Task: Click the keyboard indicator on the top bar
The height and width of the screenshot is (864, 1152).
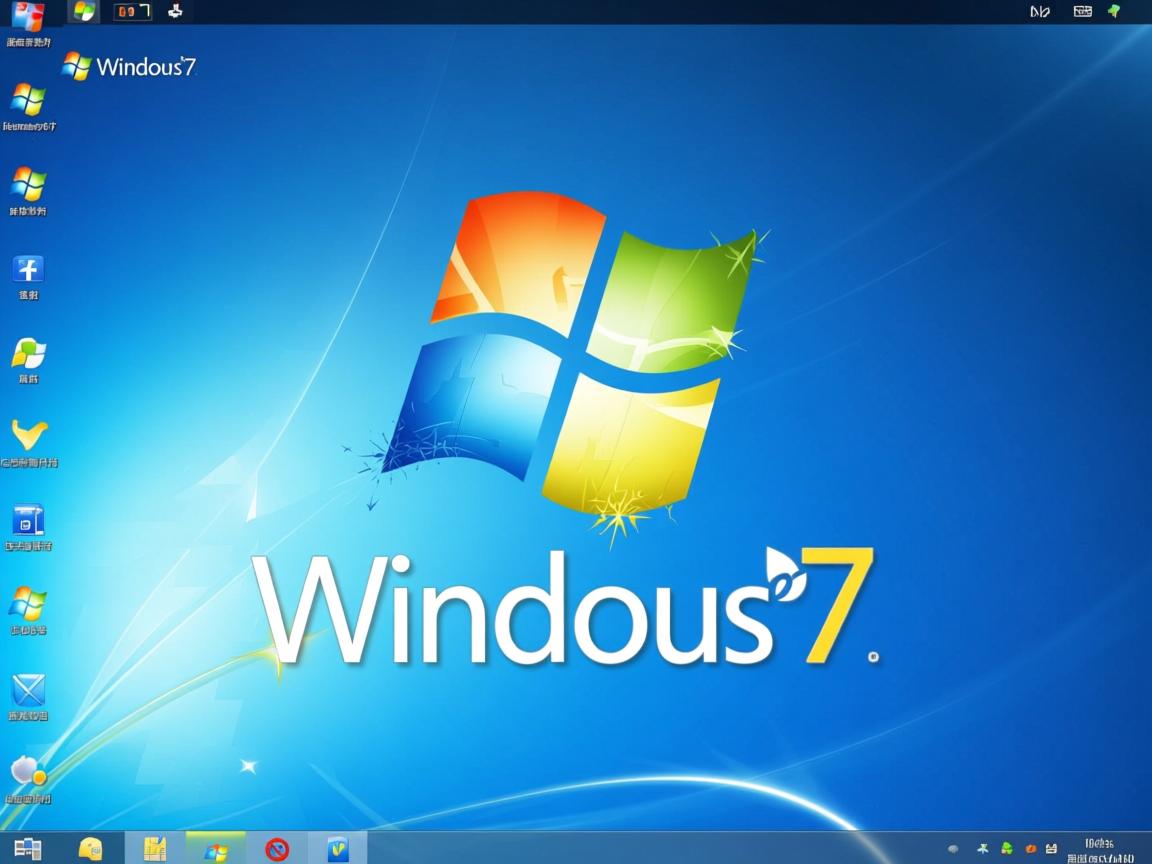Action: [x=1082, y=11]
